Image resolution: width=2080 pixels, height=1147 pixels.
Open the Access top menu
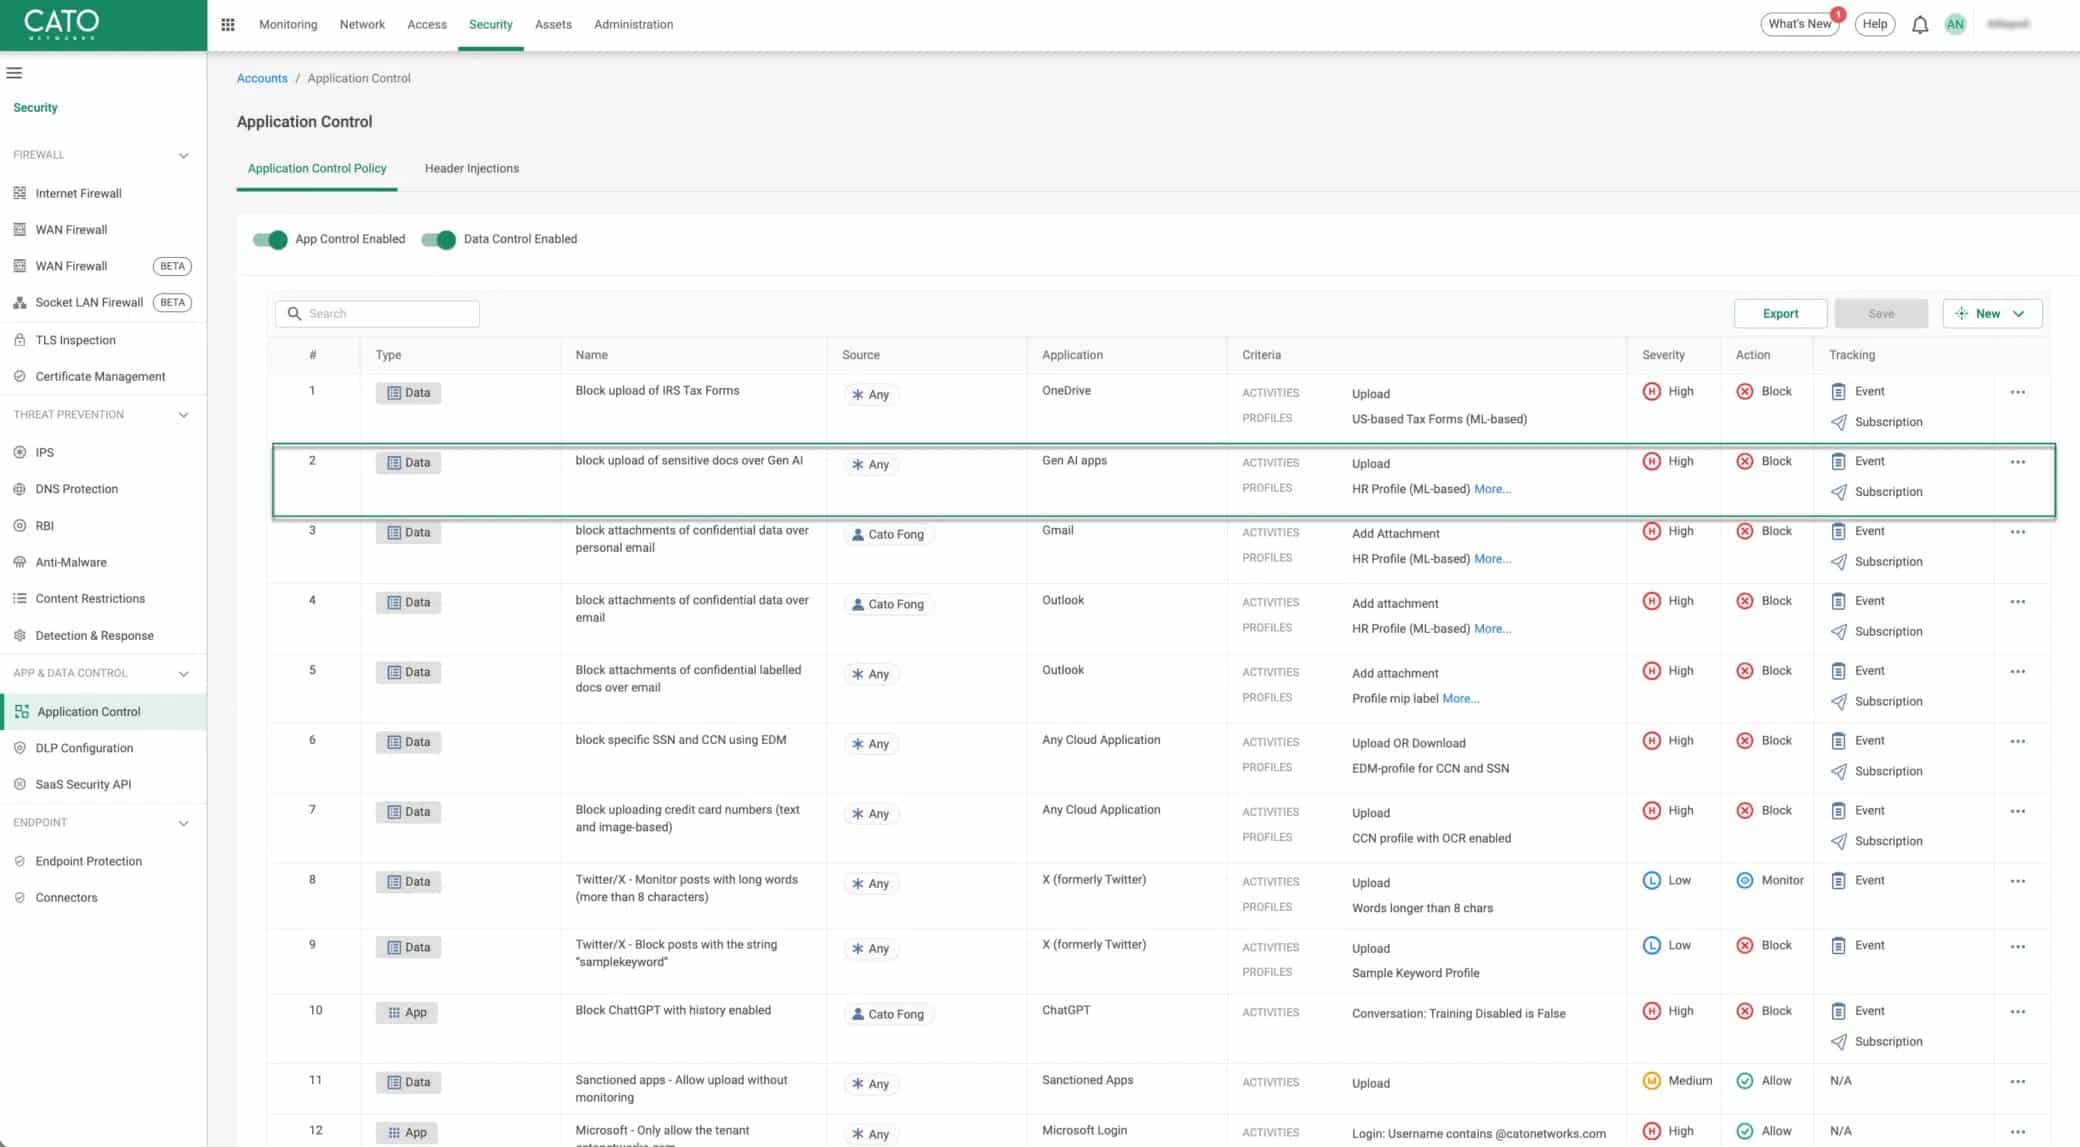pos(427,24)
